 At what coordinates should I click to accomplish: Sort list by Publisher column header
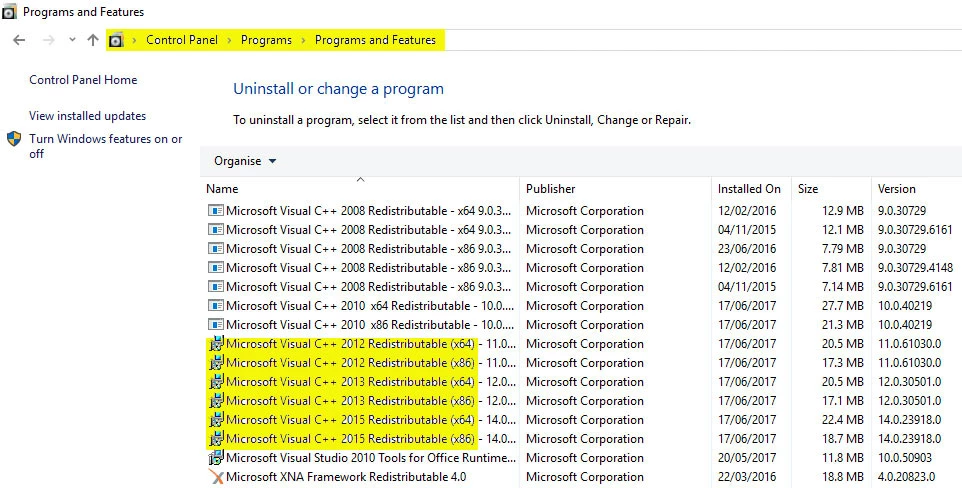coord(616,189)
